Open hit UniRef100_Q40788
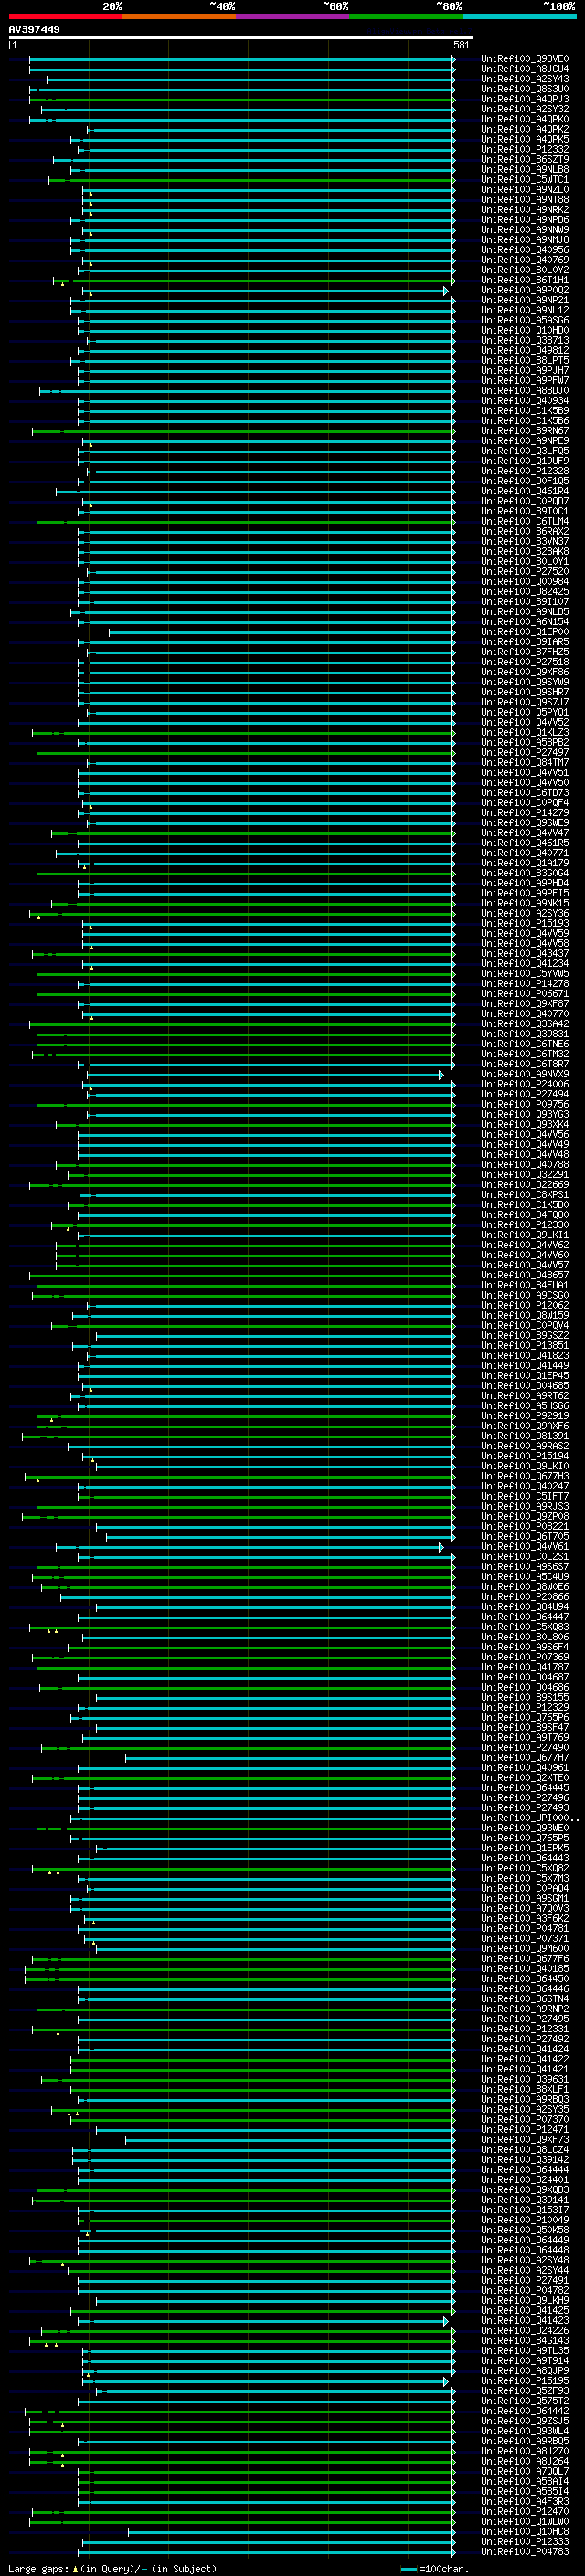This screenshot has height=2576, width=585. click(525, 1165)
